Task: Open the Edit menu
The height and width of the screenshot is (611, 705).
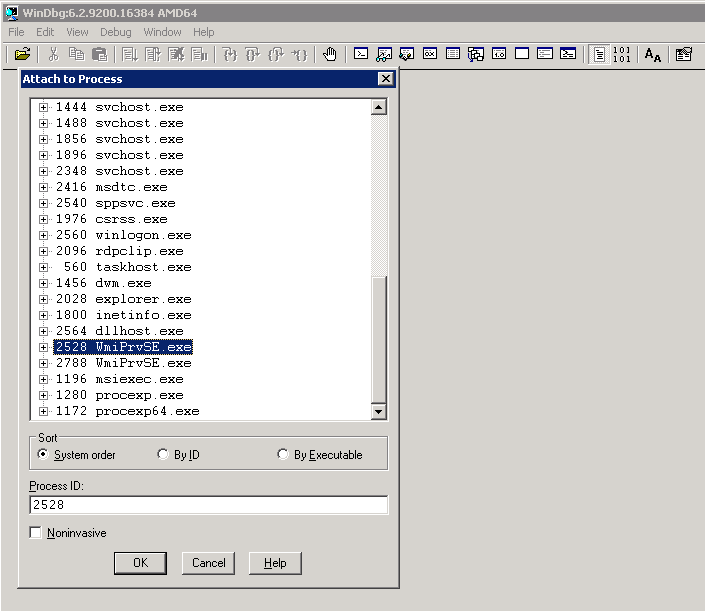Action: 45,32
